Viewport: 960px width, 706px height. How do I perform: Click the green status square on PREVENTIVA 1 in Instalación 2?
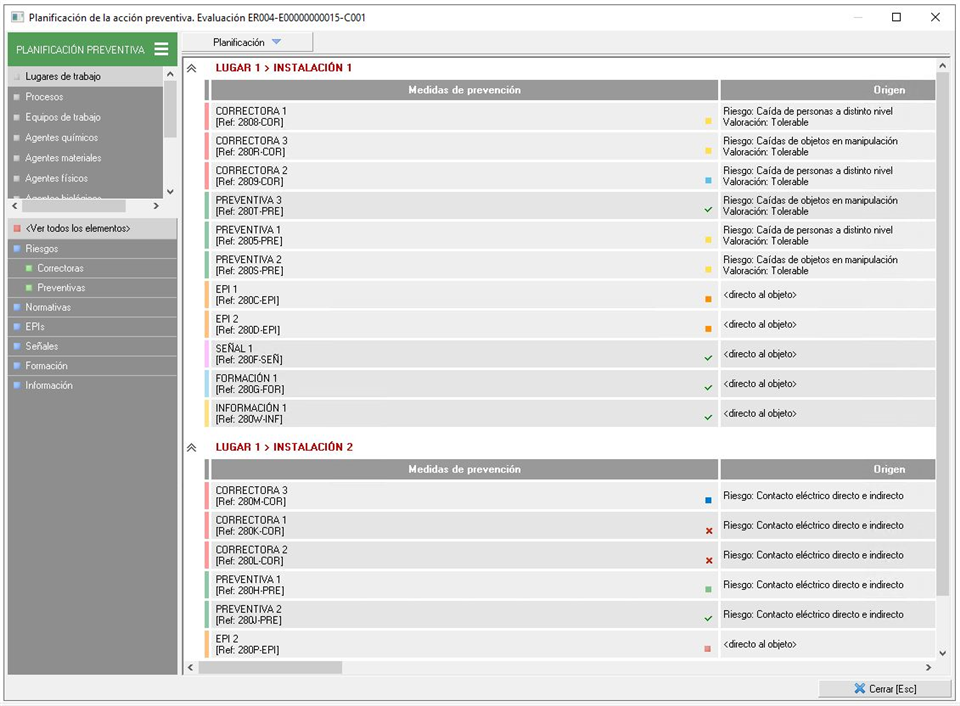click(708, 590)
